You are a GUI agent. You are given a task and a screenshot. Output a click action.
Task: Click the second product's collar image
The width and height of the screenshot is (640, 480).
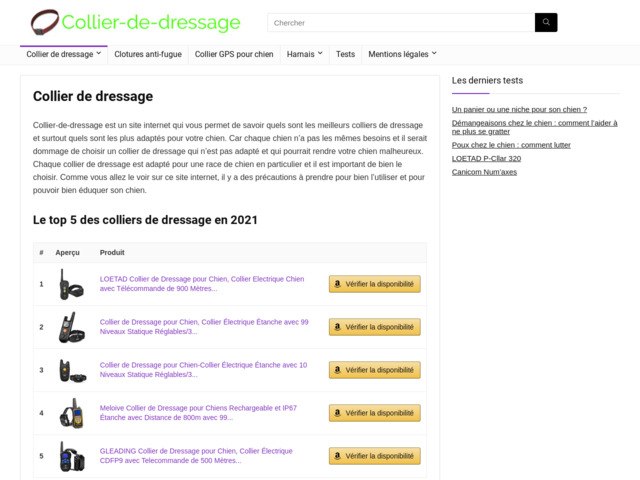click(68, 327)
